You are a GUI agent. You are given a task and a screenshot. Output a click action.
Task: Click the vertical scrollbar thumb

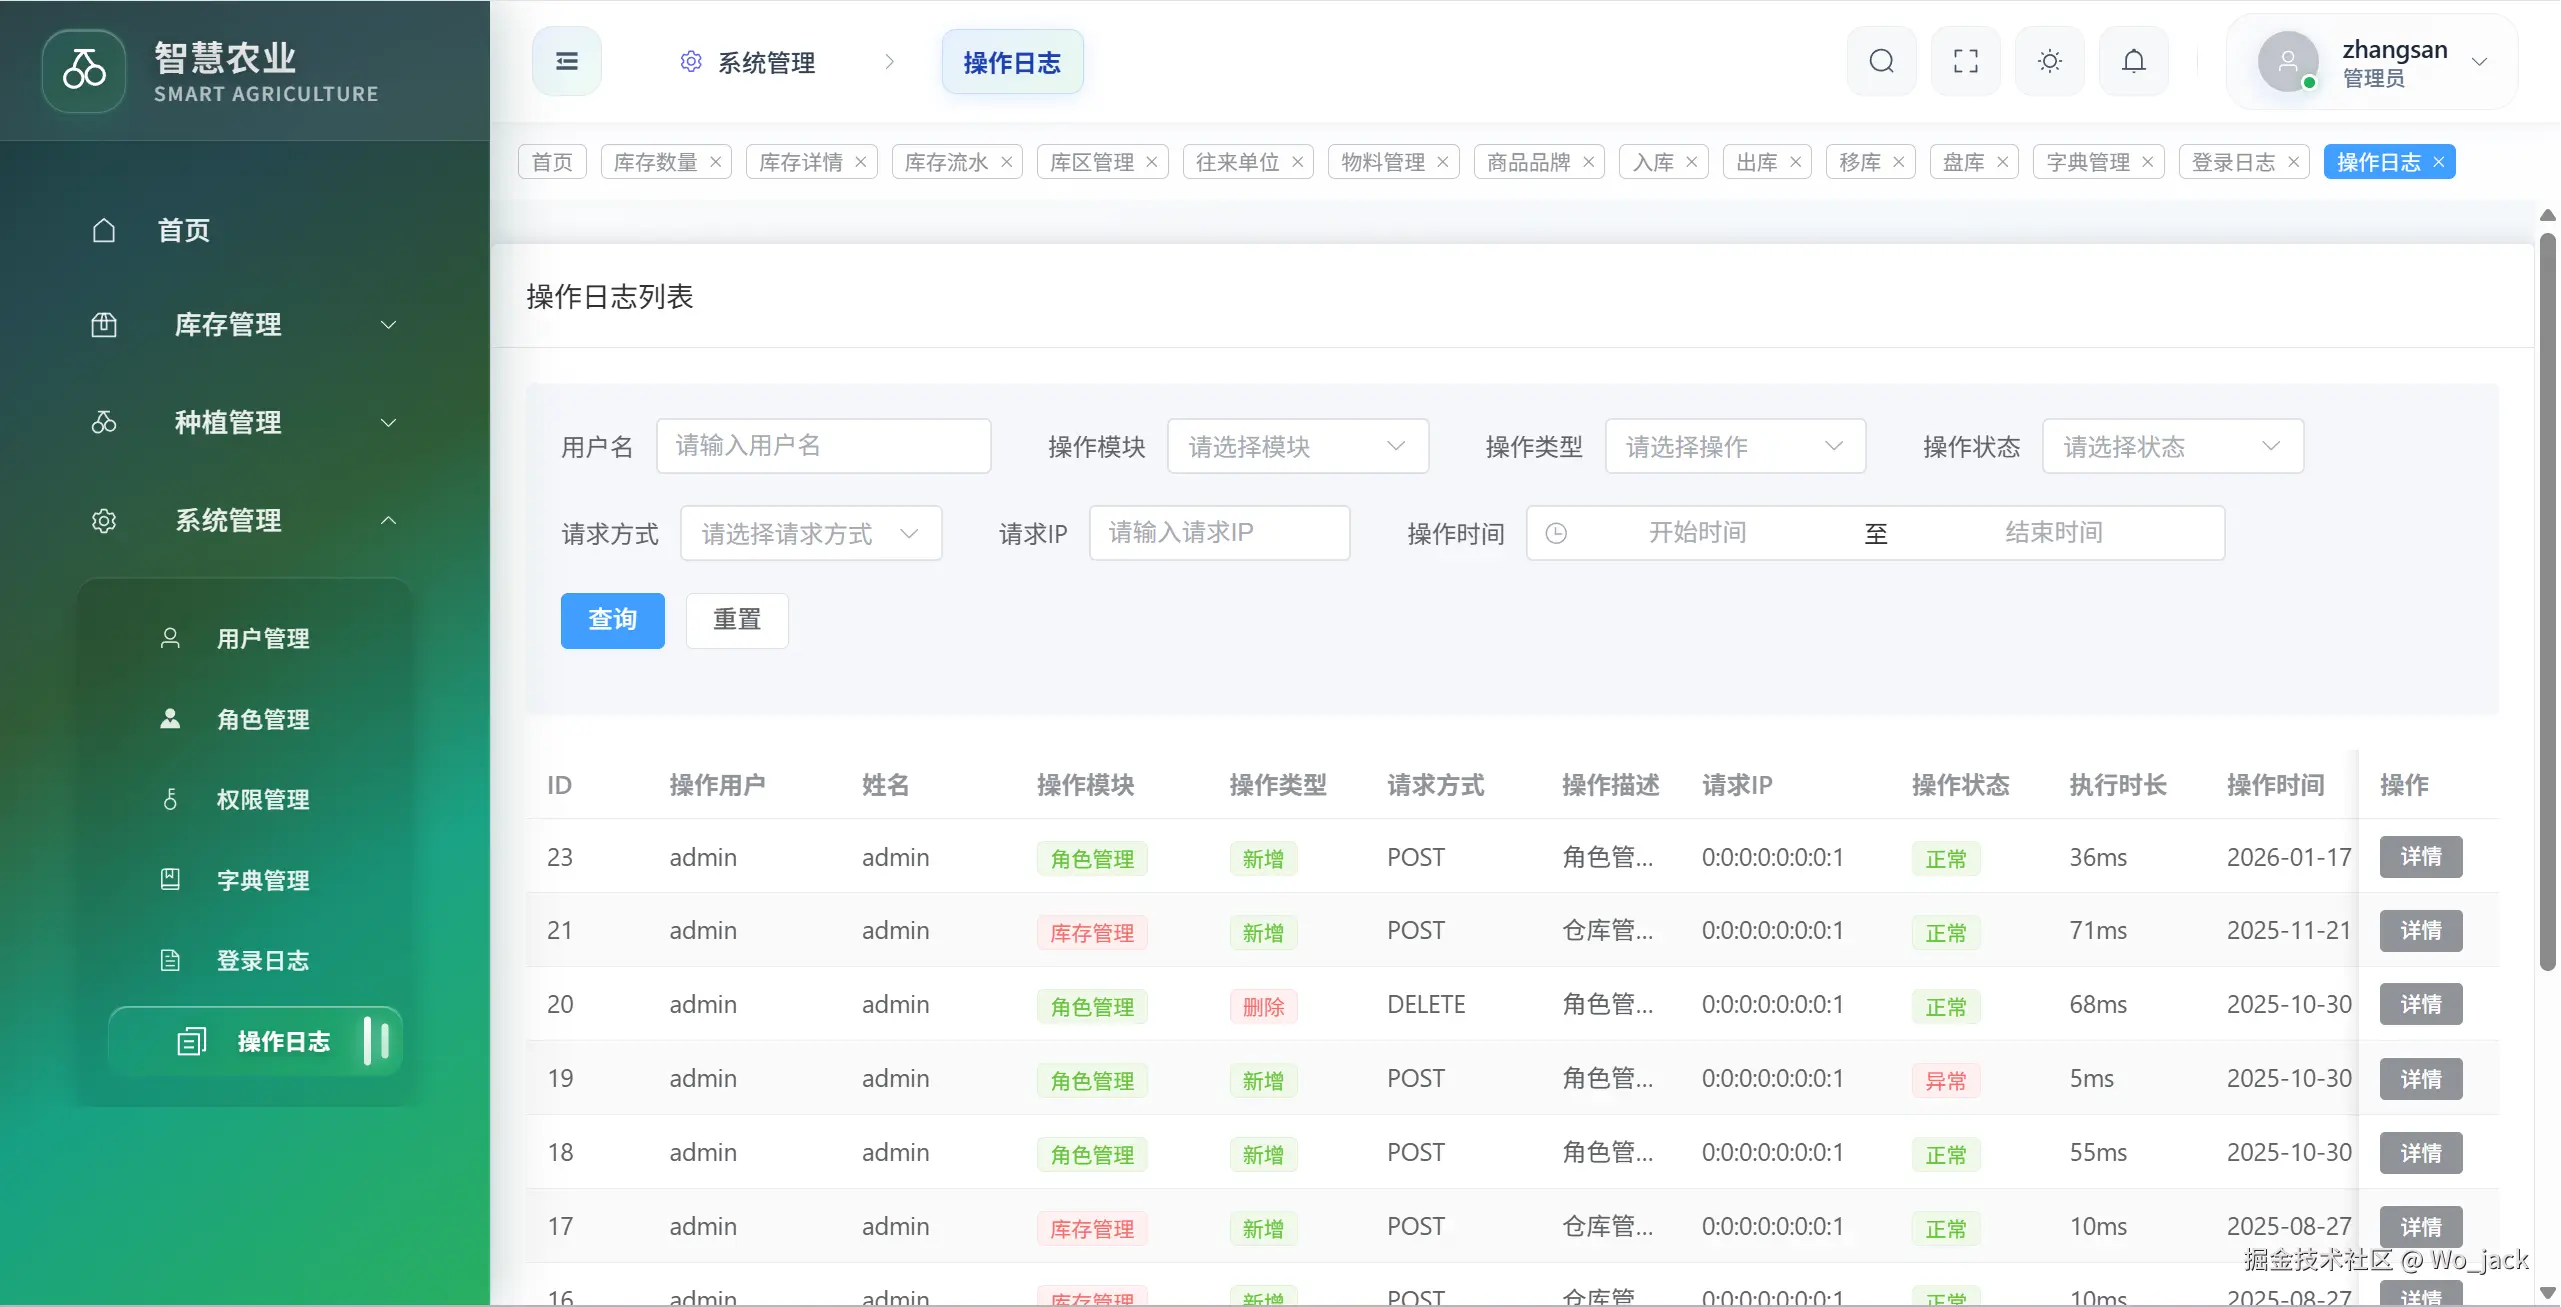tap(2547, 600)
